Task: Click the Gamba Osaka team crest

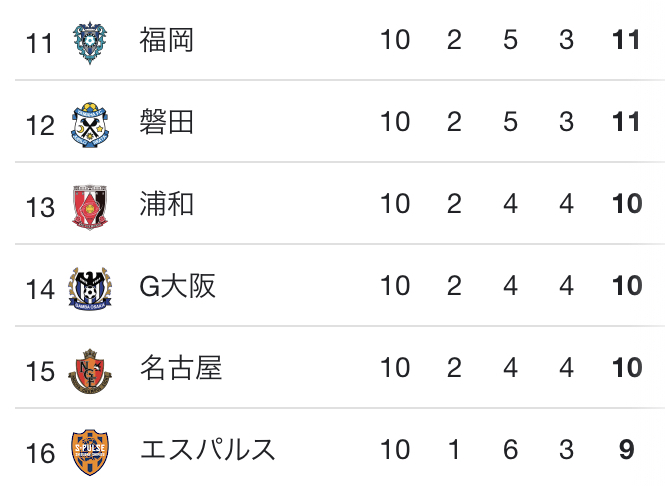Action: (90, 289)
